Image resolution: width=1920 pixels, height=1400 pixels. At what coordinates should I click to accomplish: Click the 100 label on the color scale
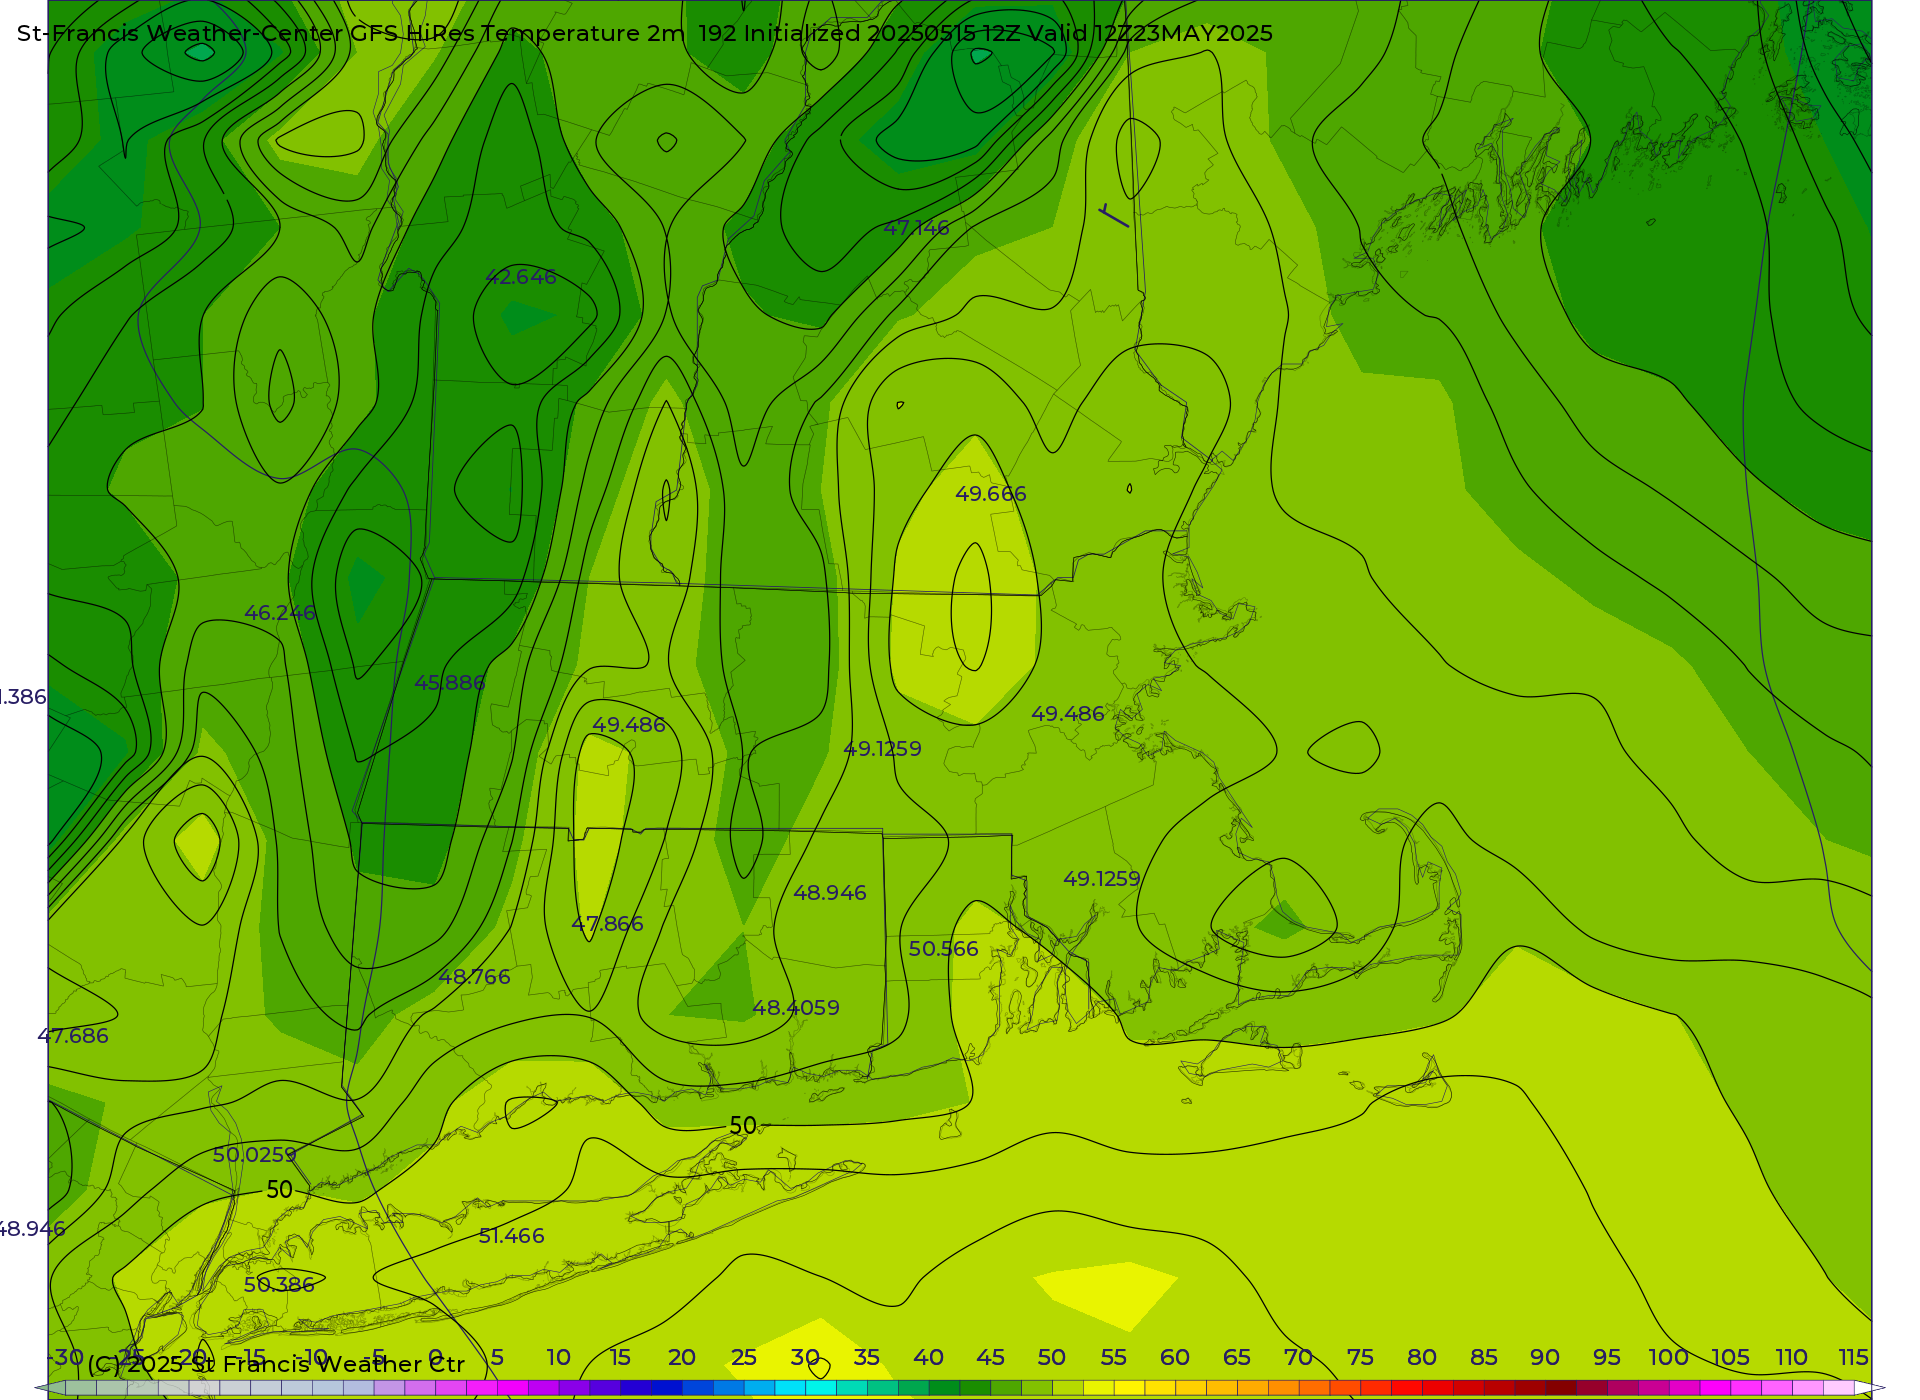tap(1668, 1358)
